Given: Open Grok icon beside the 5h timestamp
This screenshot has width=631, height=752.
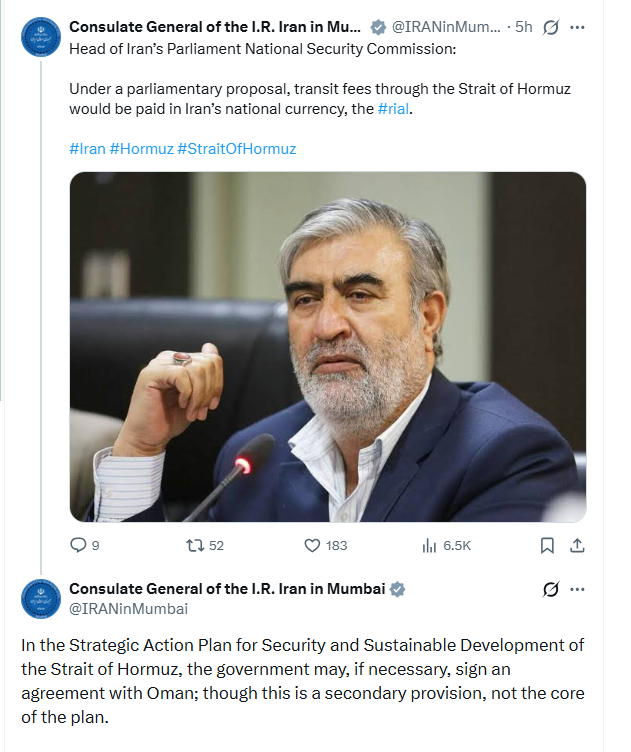Looking at the screenshot, I should coord(549,28).
